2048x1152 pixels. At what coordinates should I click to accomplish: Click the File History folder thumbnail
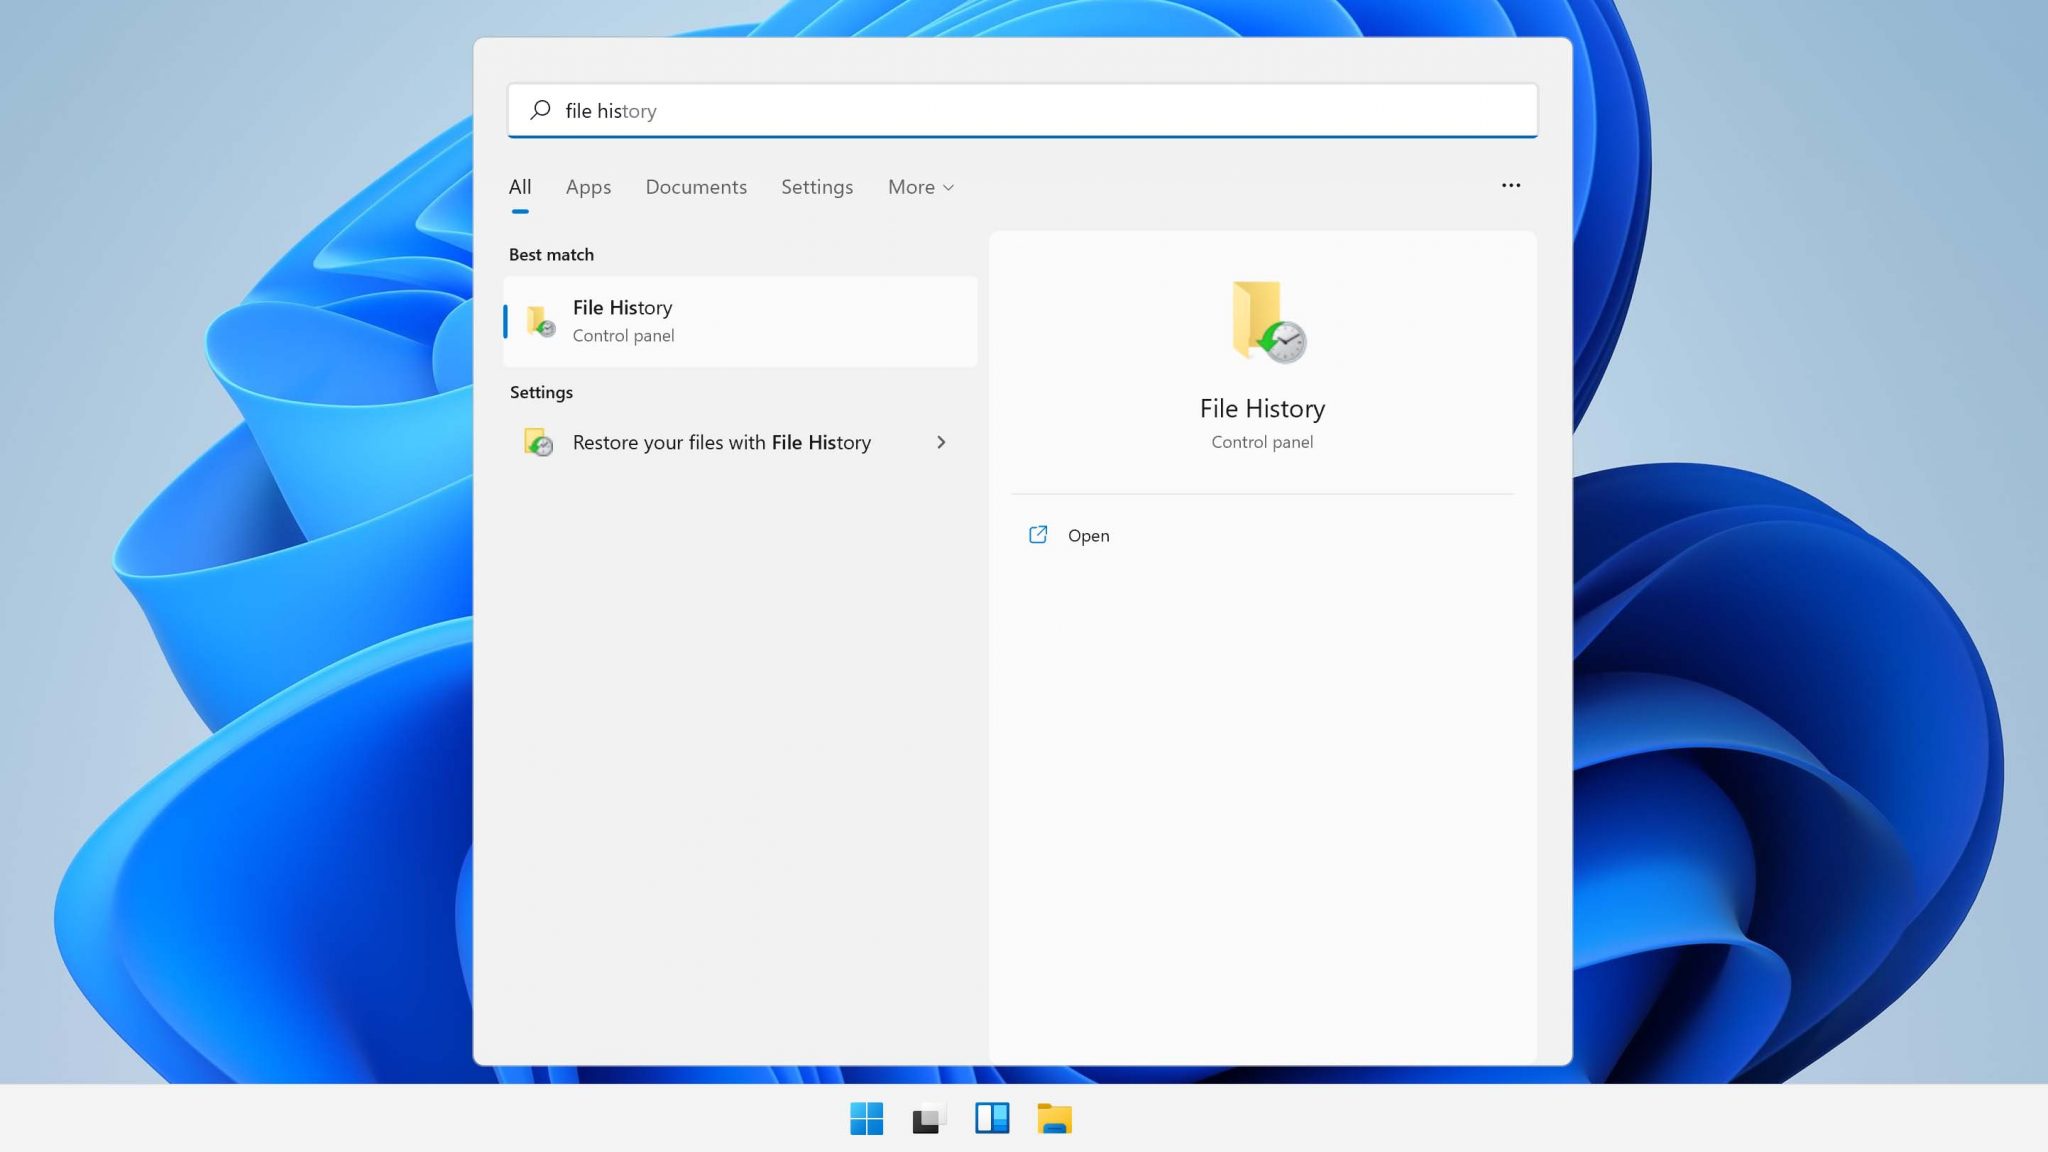(x=1262, y=321)
